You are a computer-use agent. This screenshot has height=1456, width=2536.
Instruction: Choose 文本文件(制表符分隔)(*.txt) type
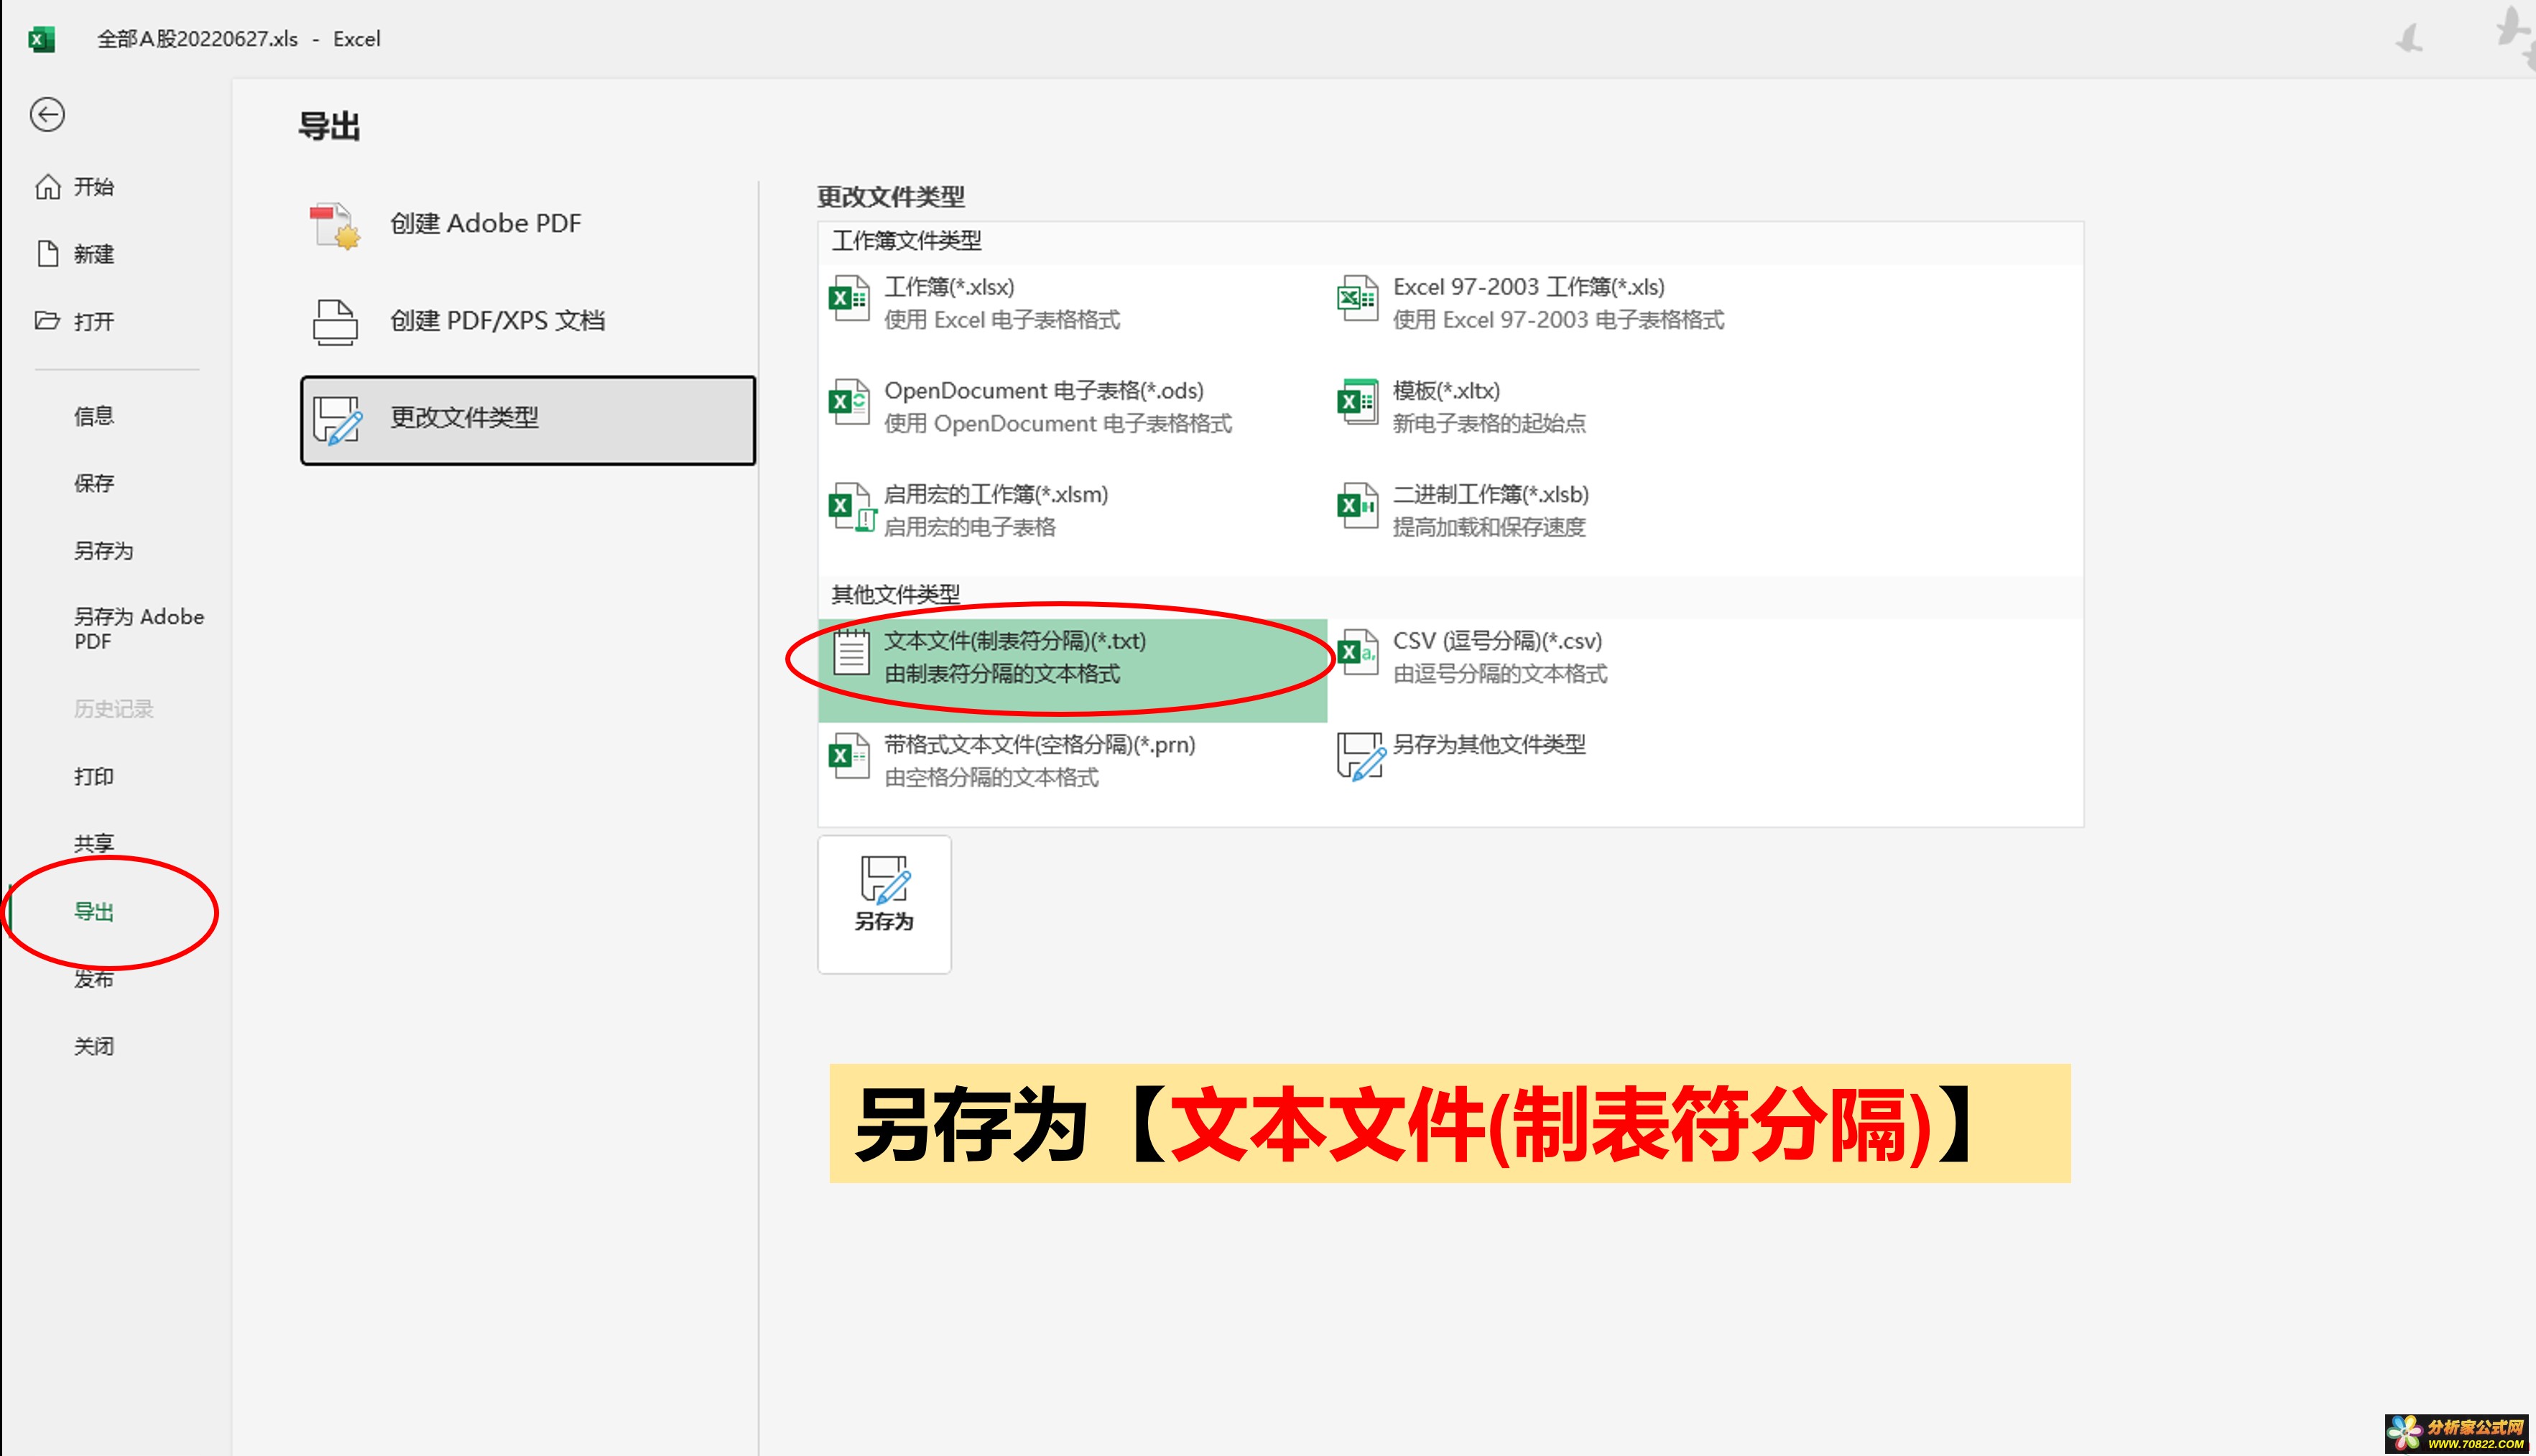[x=1072, y=670]
